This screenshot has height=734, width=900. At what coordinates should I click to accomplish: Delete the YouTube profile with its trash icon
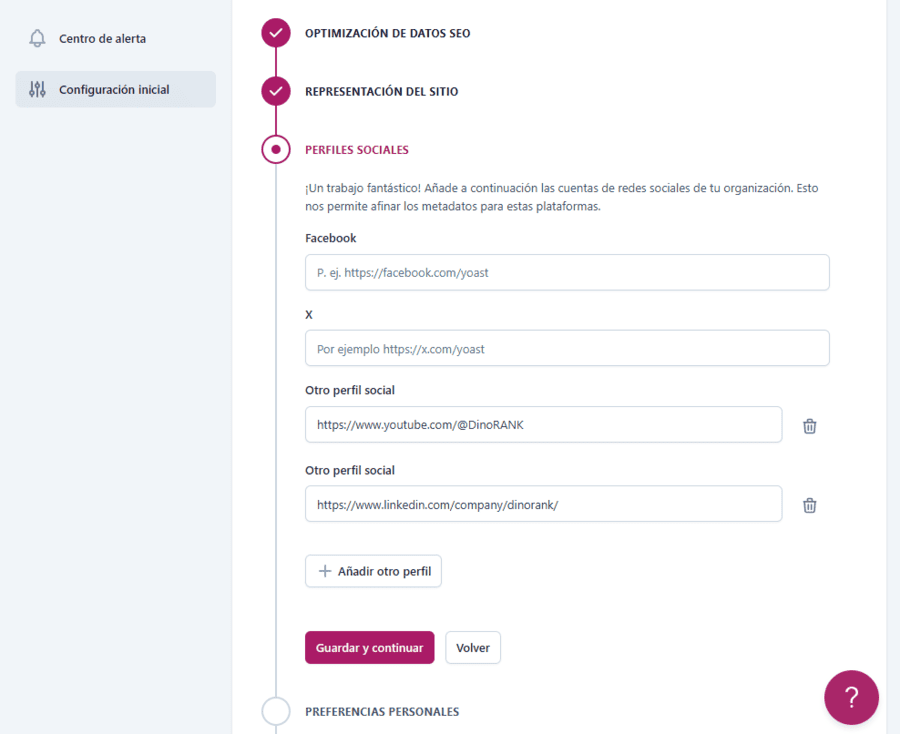click(x=809, y=425)
